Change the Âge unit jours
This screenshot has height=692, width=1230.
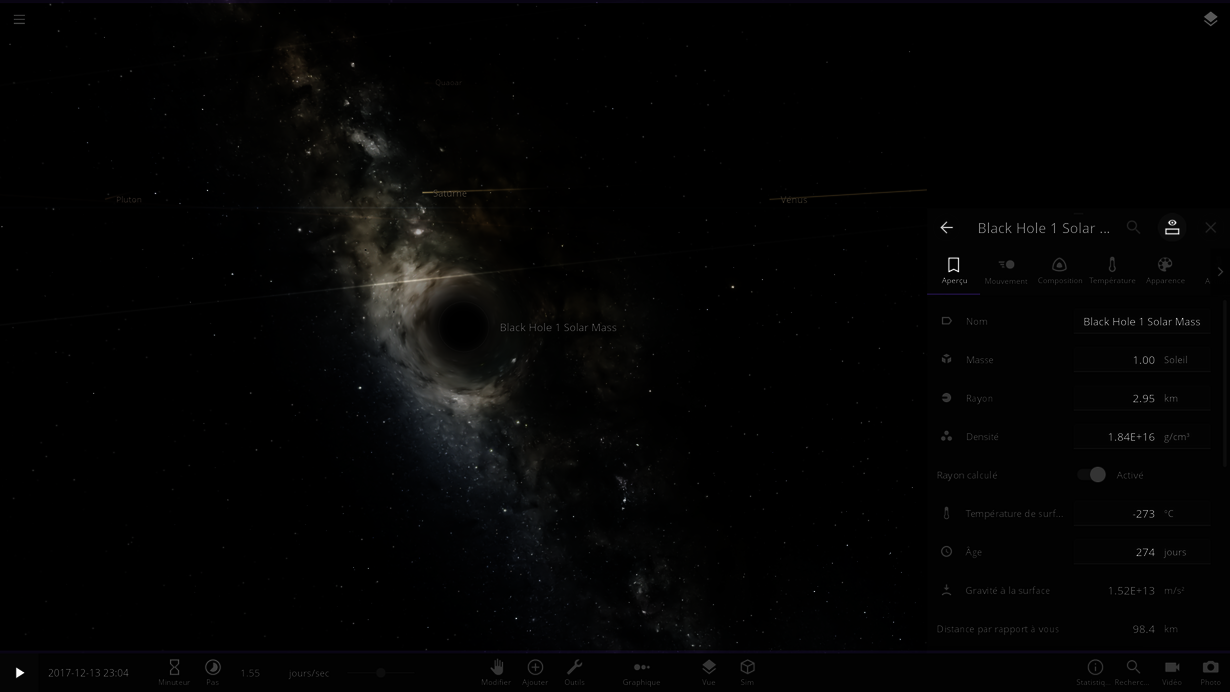(1175, 552)
